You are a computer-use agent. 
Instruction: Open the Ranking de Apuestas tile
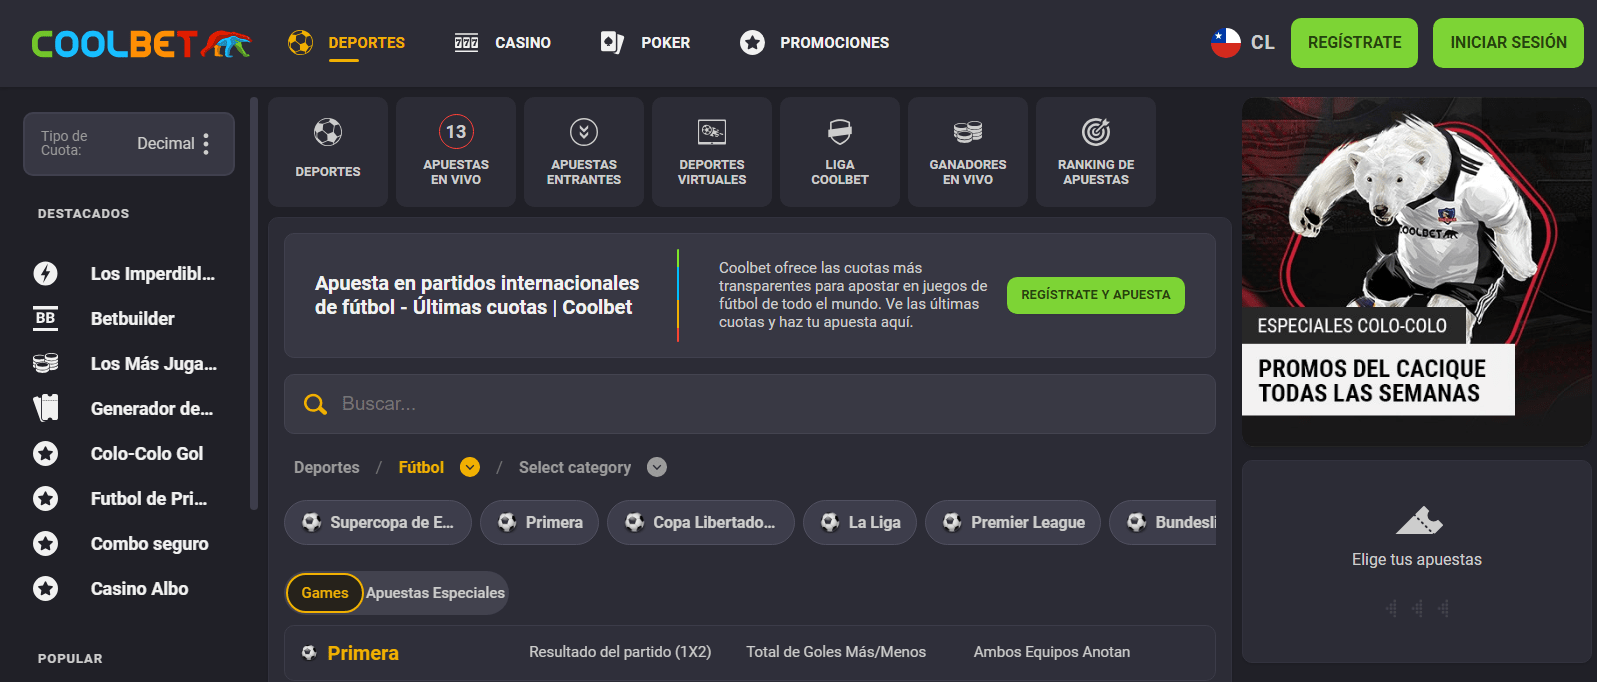point(1096,152)
